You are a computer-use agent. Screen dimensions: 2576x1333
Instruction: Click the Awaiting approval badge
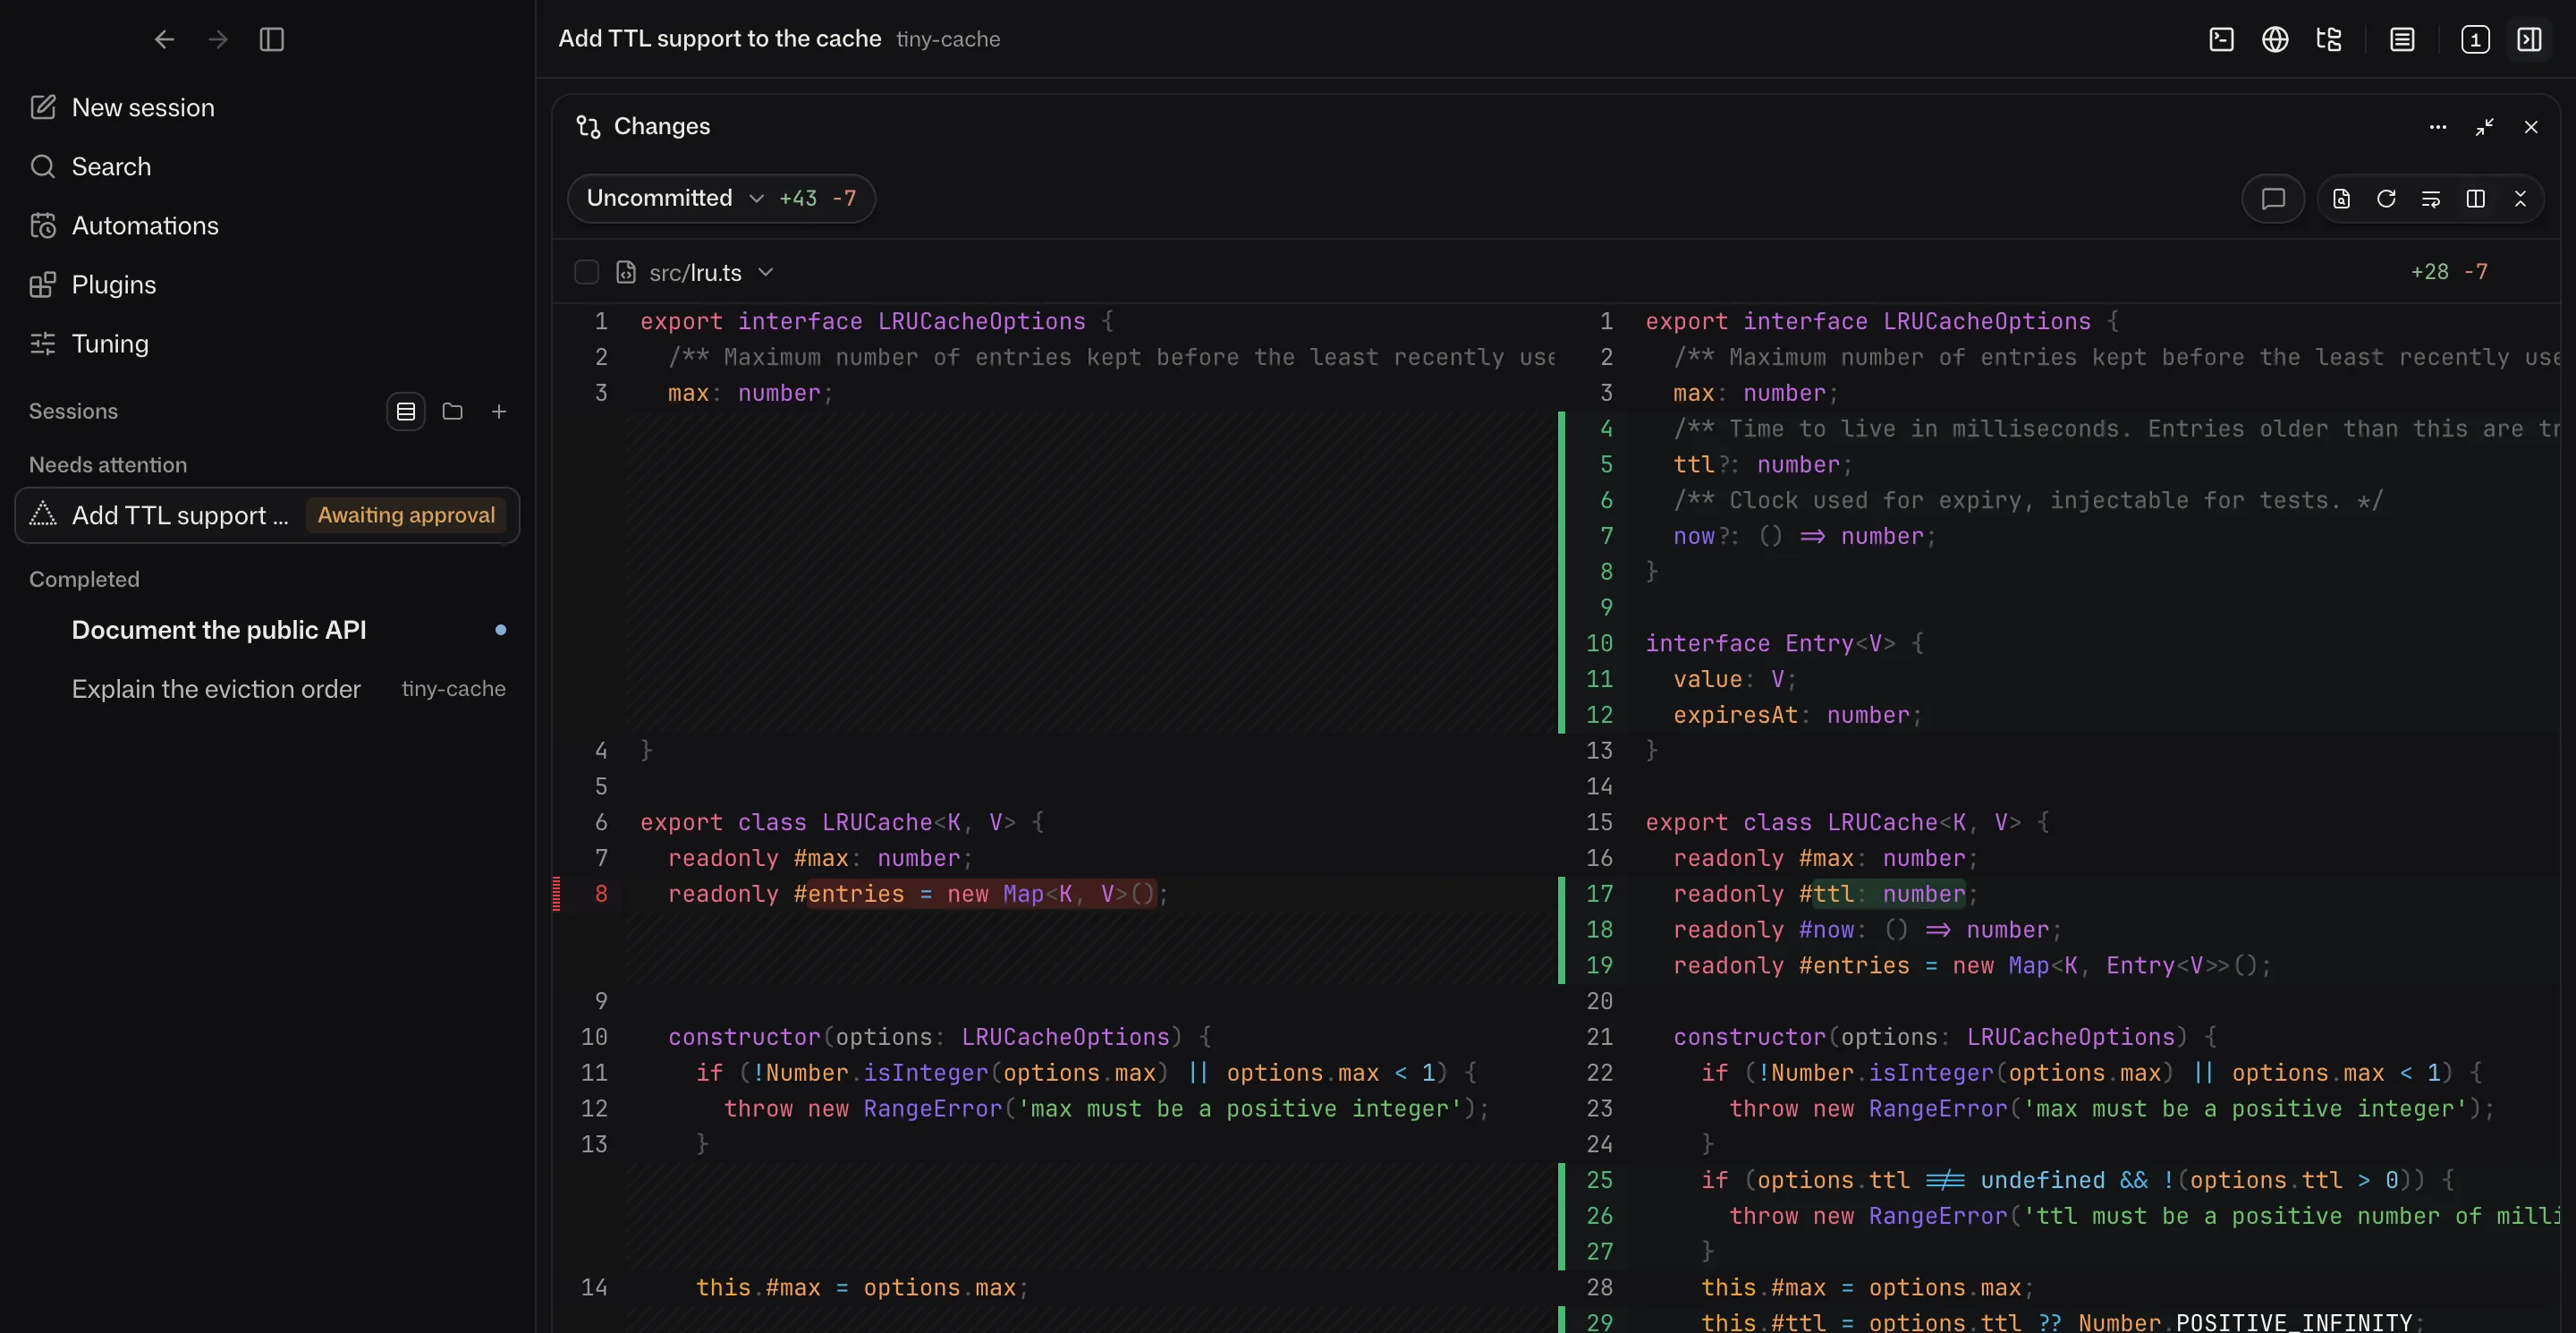[406, 515]
